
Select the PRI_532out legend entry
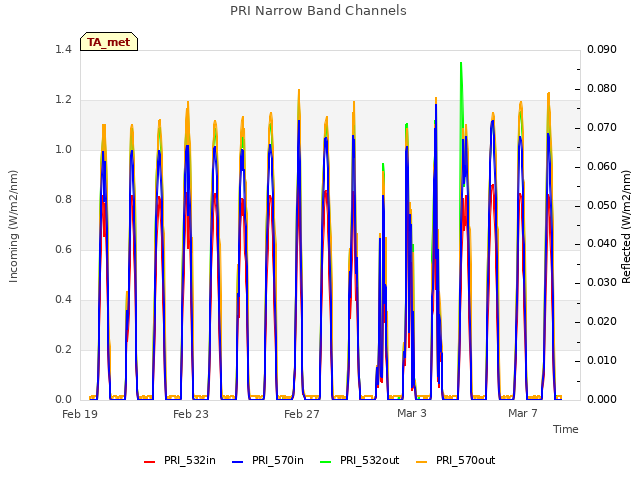point(360,460)
